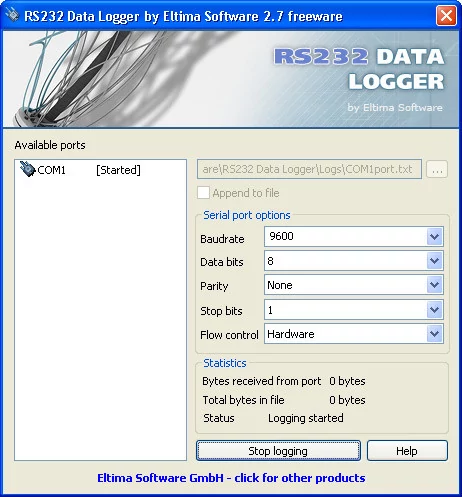Click the Parity None value box

point(345,285)
